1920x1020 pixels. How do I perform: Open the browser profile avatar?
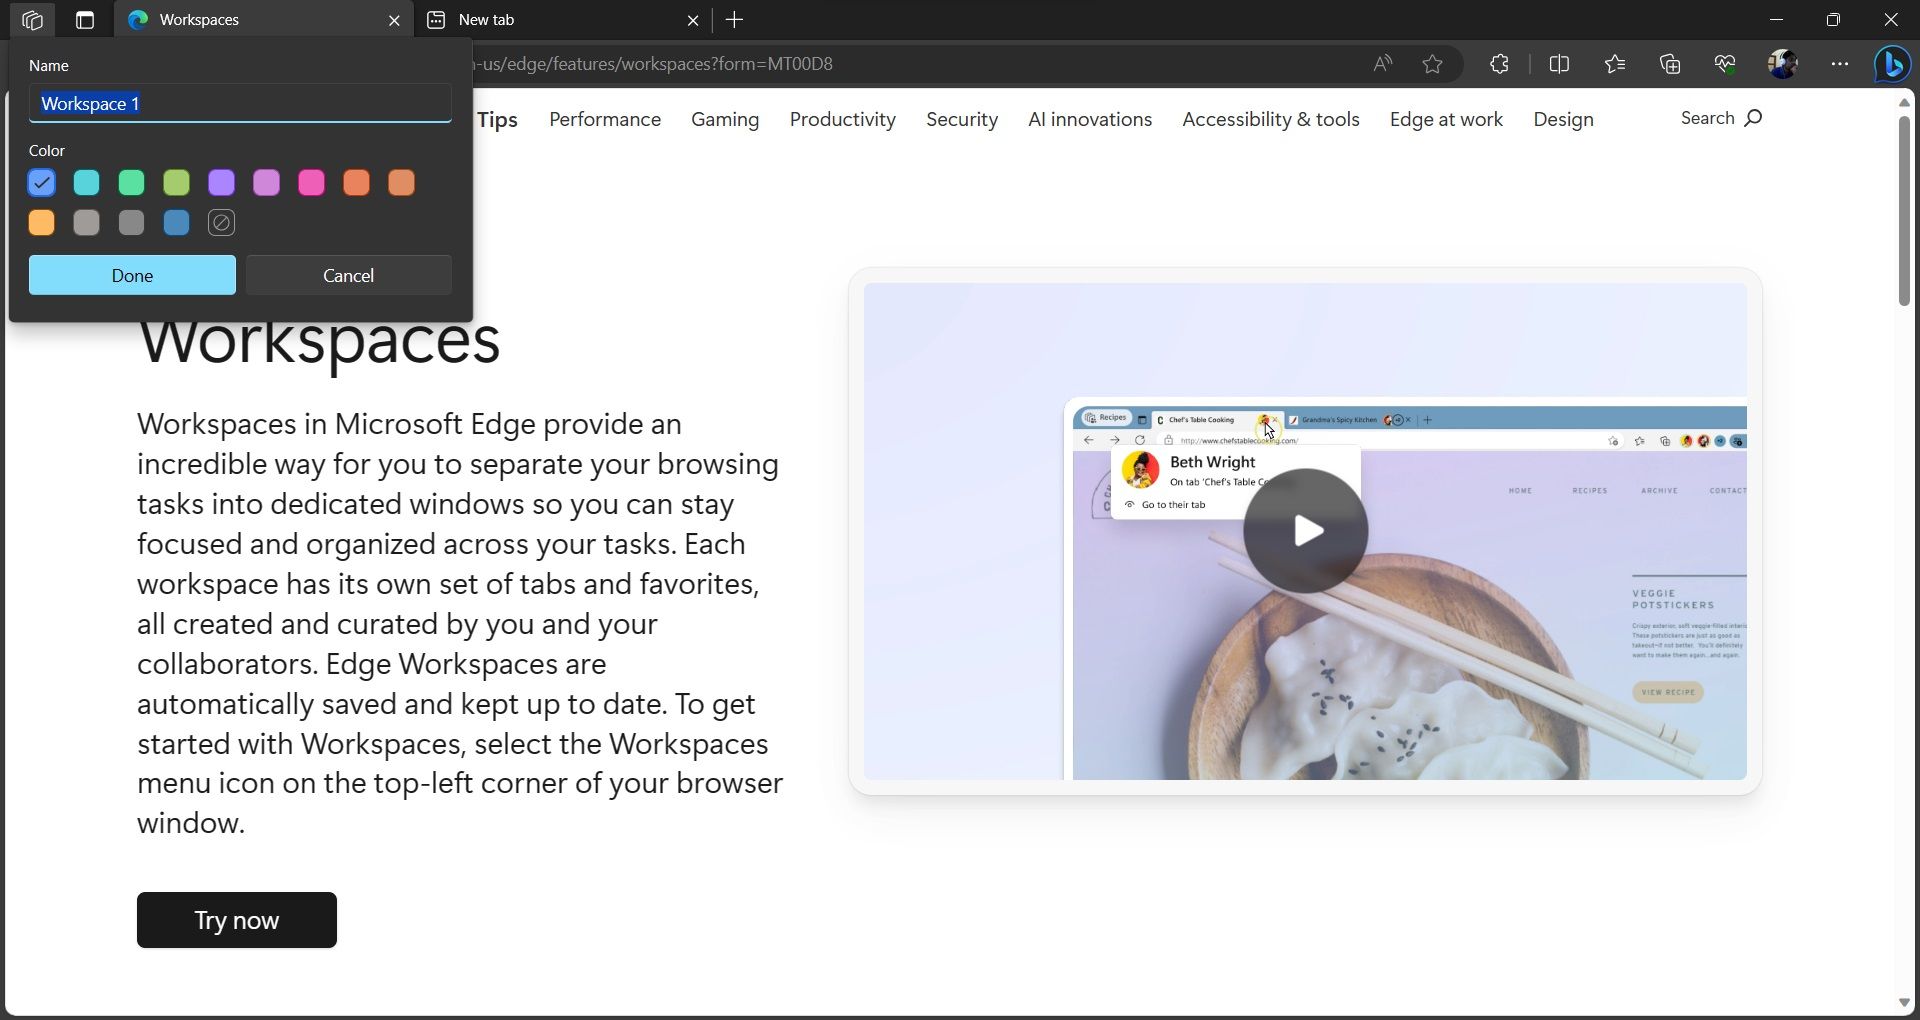pos(1783,64)
